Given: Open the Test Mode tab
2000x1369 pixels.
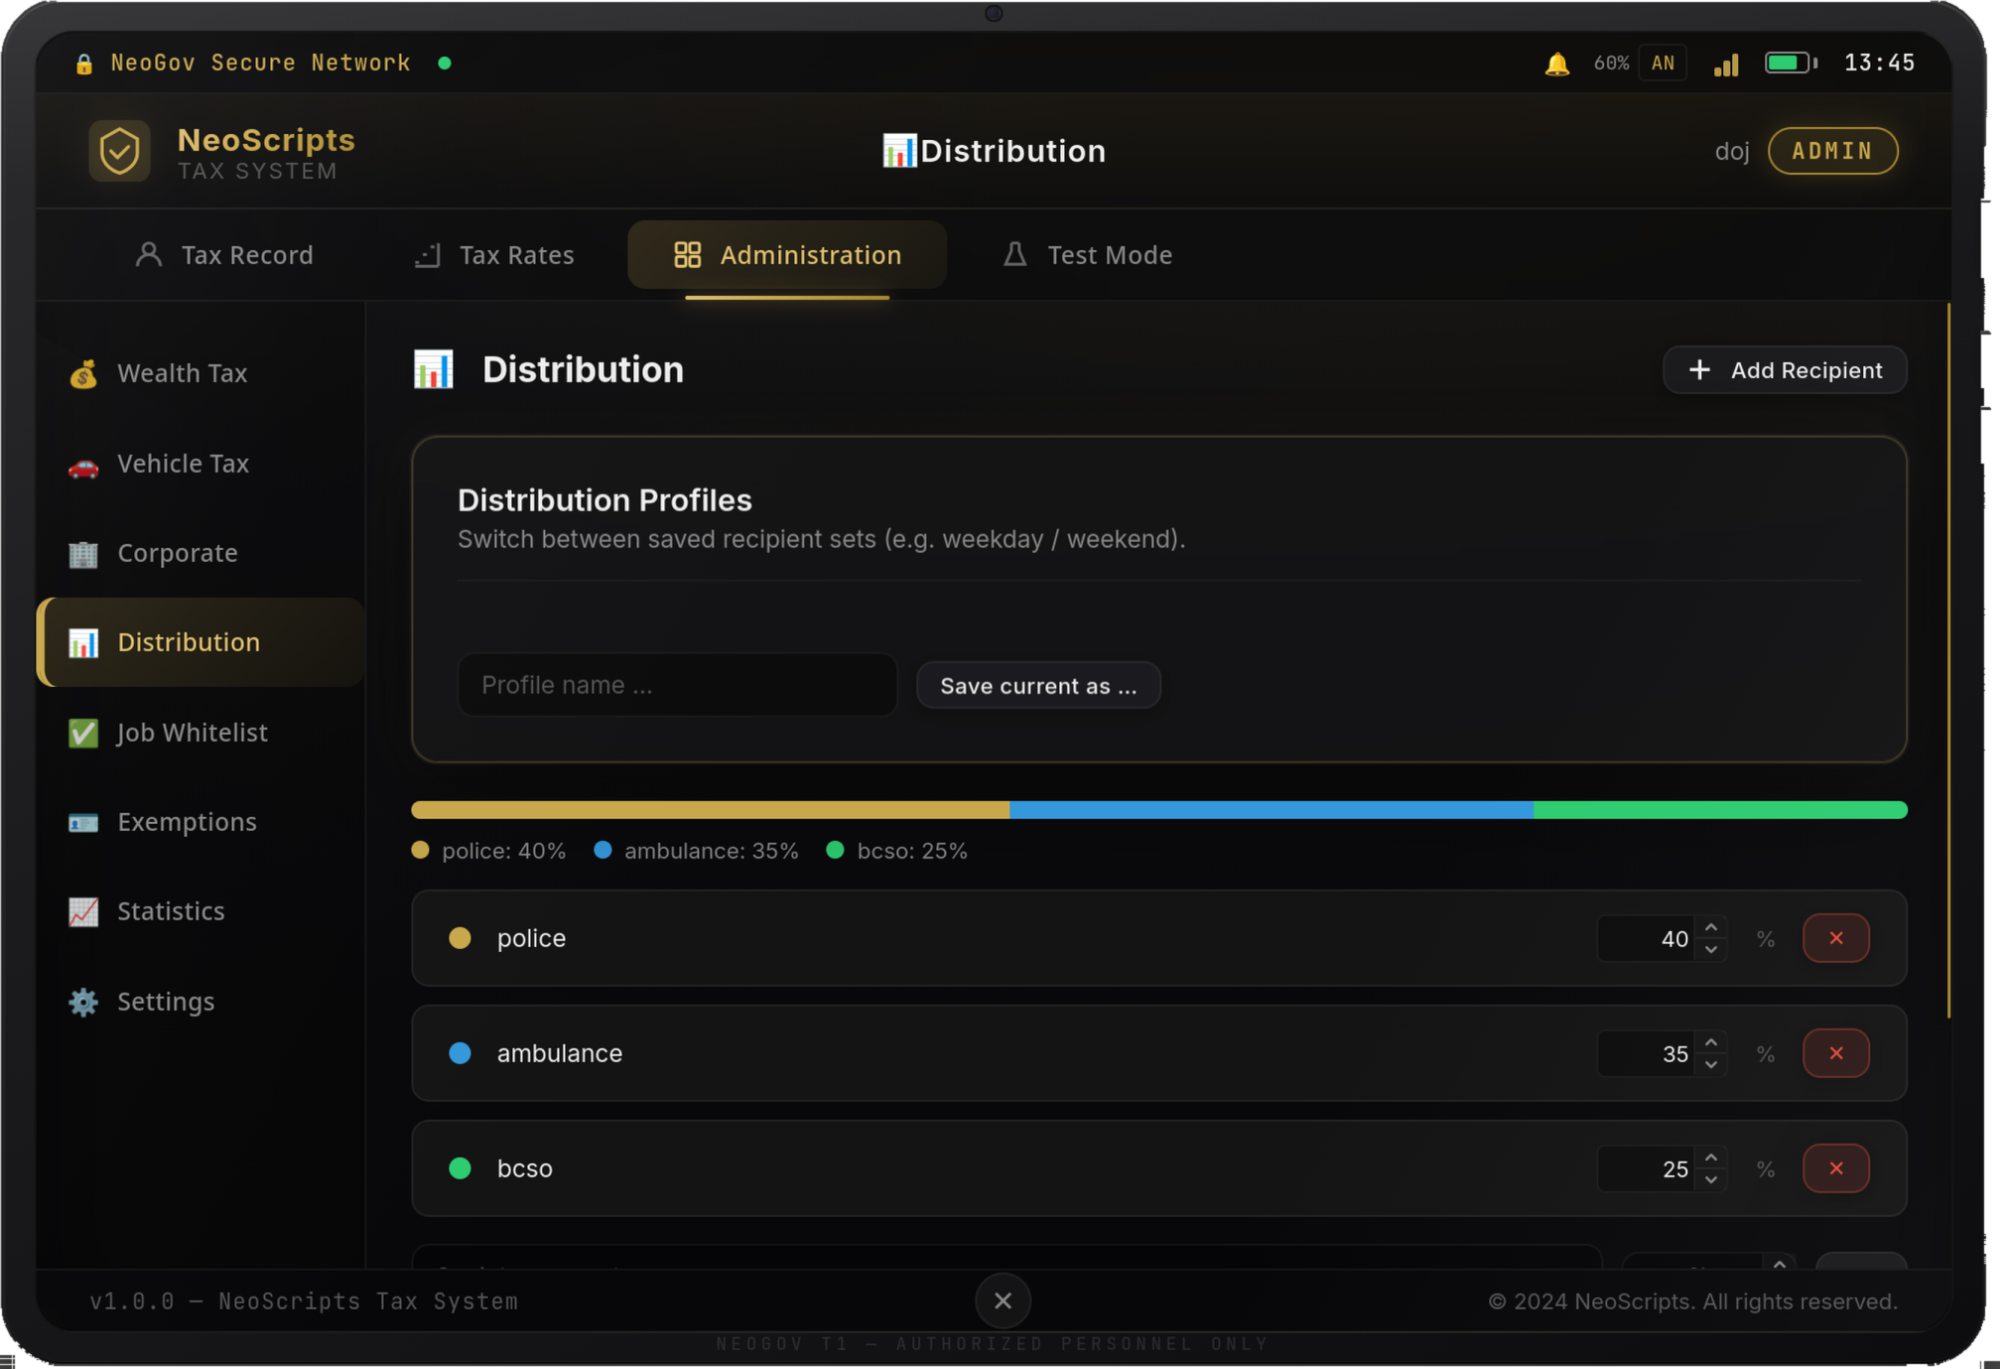Looking at the screenshot, I should coord(1087,255).
